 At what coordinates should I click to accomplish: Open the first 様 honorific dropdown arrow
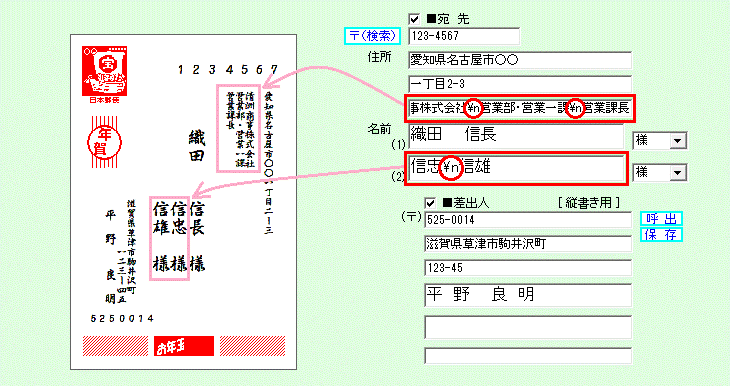(x=678, y=141)
